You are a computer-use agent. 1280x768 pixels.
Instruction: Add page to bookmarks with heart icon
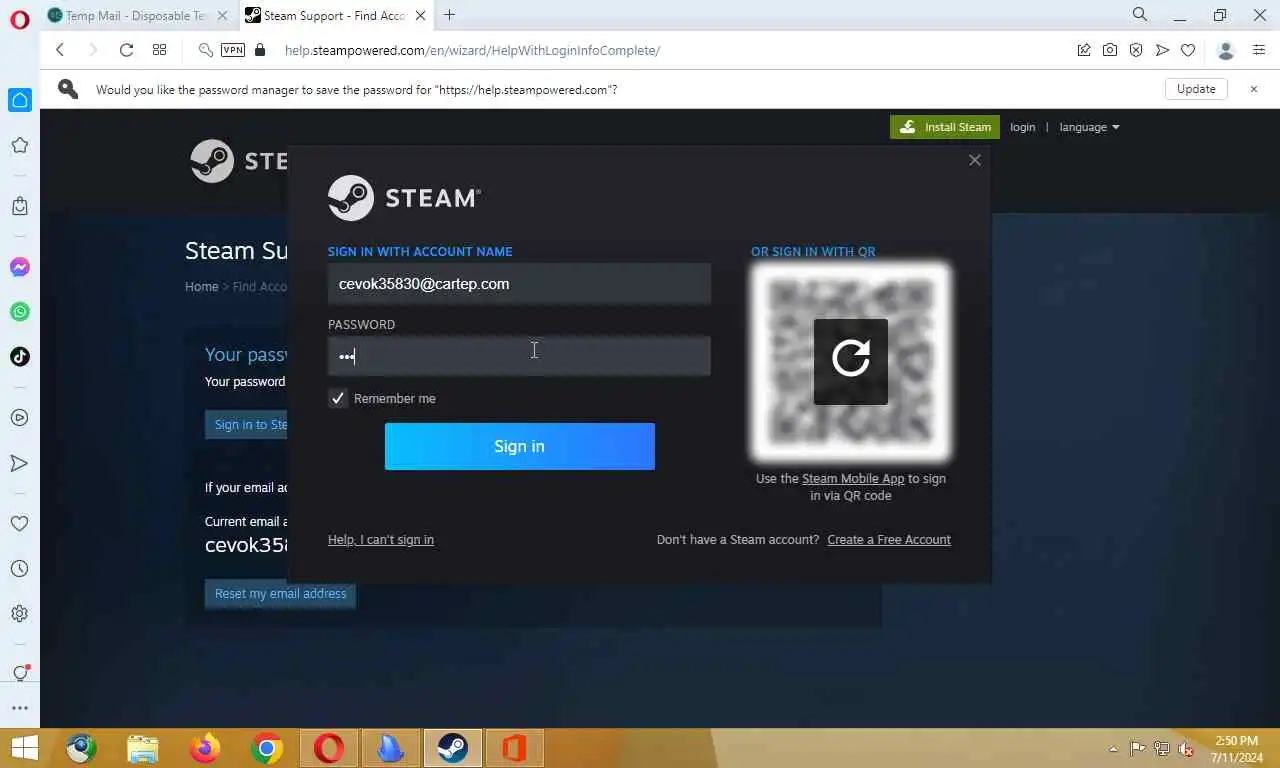click(1188, 50)
